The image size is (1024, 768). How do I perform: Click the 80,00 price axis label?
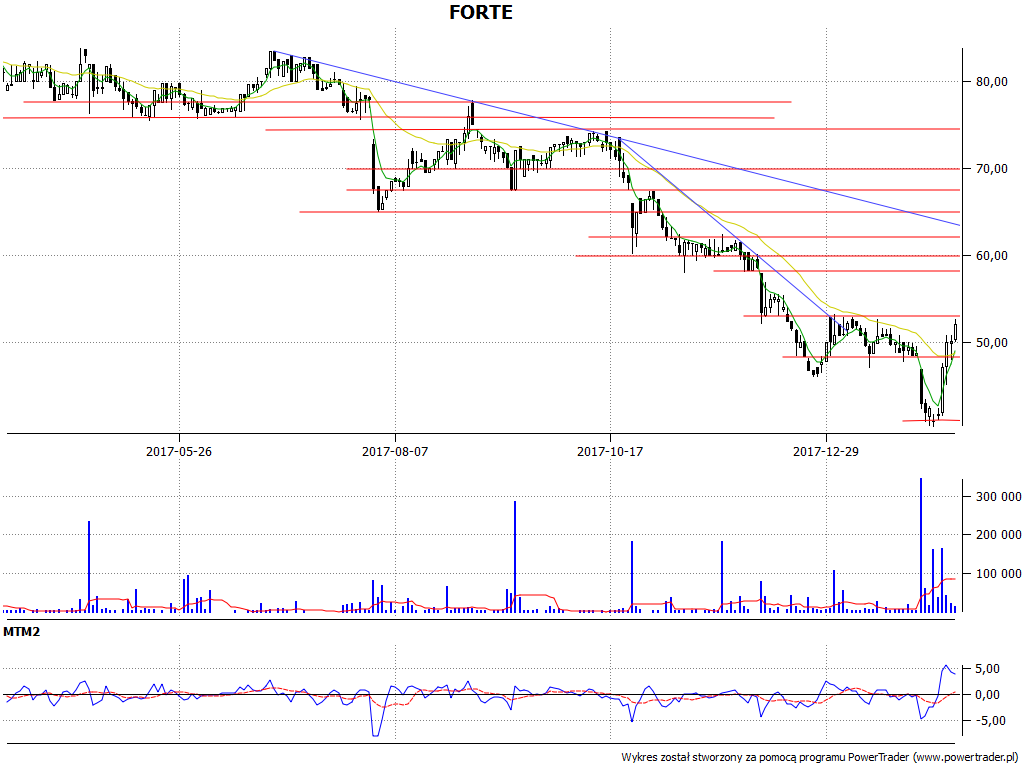991,82
